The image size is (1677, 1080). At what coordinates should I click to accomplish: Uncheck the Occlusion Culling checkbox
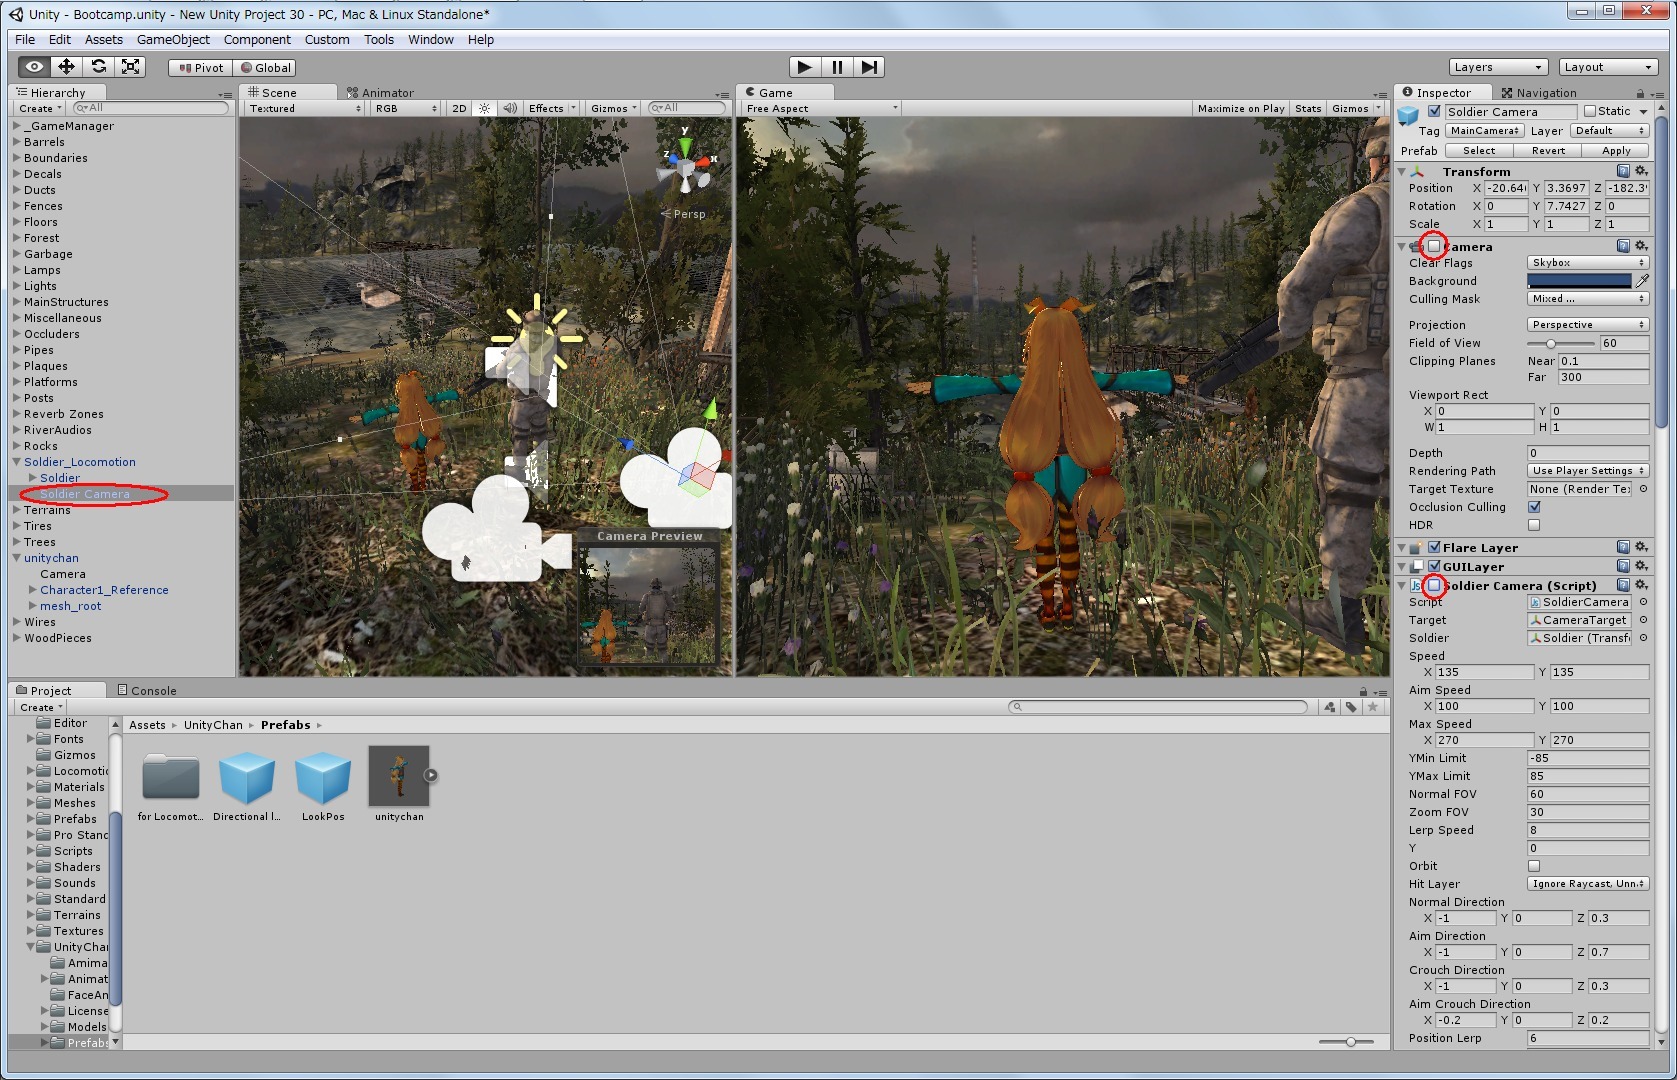coord(1534,507)
